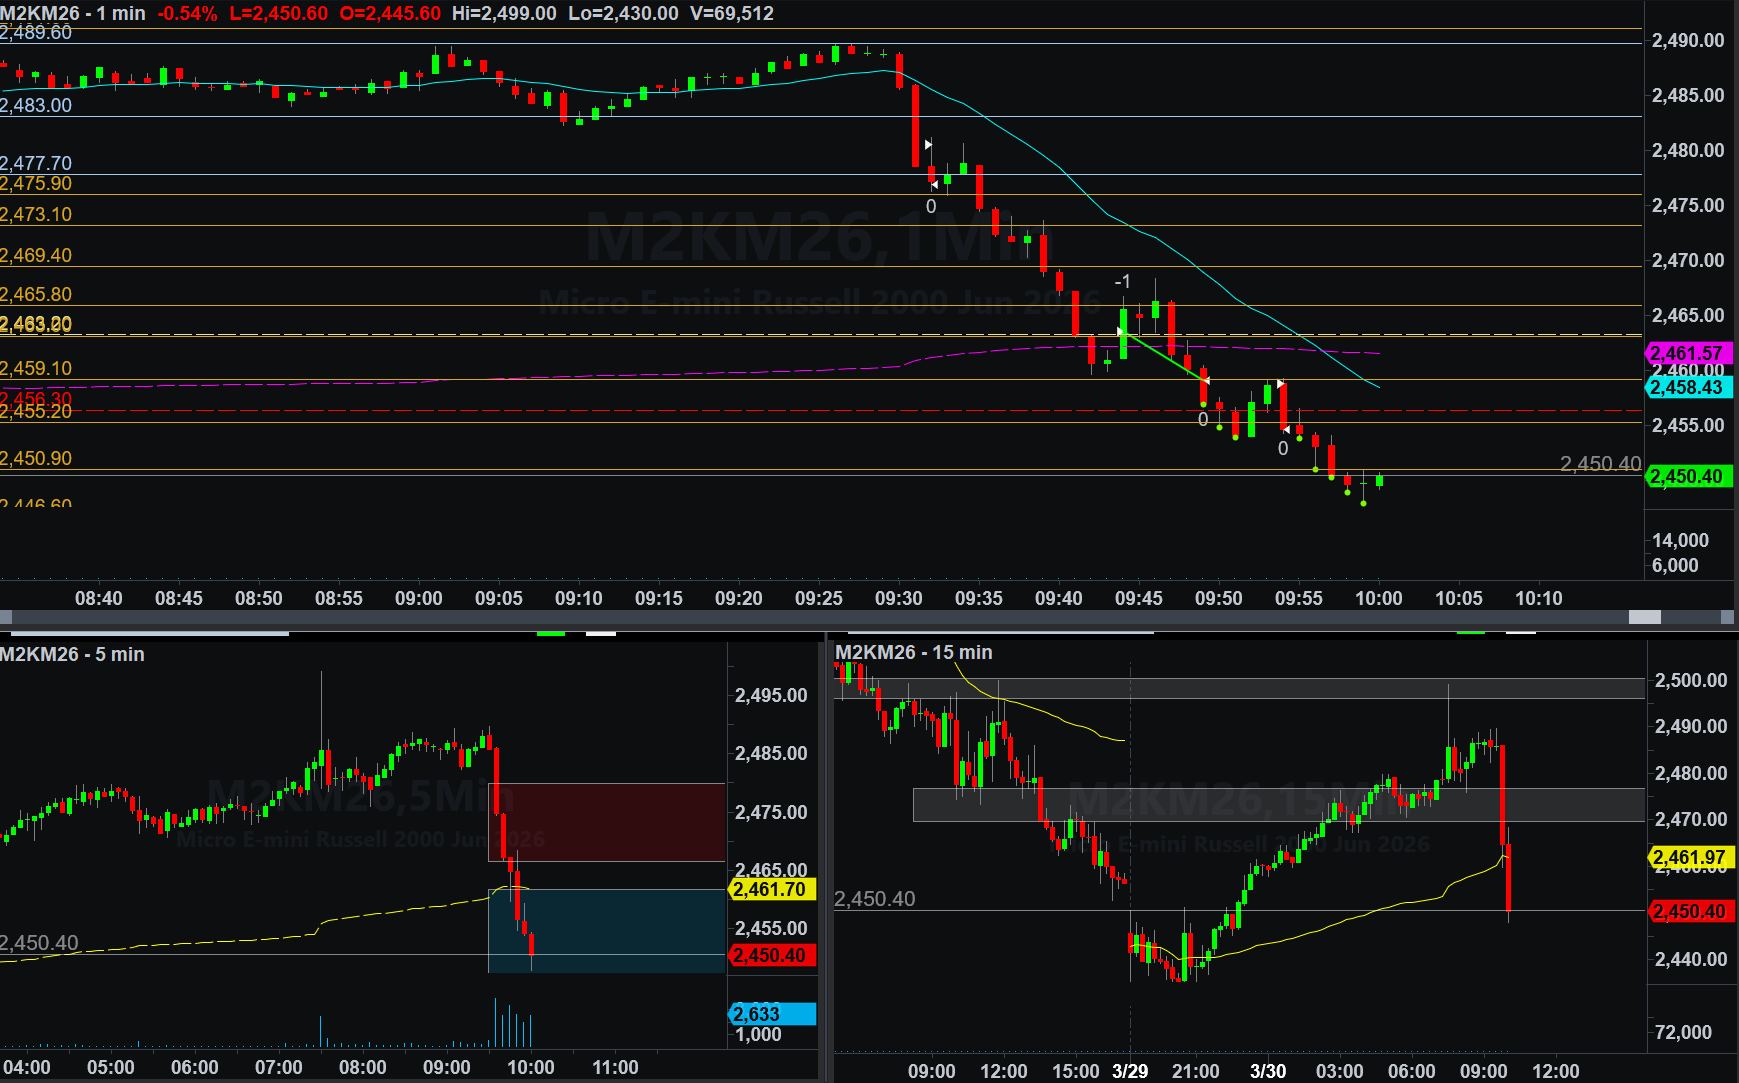Click the 1 min chart horizontal scrollbar thumb

tap(1644, 617)
